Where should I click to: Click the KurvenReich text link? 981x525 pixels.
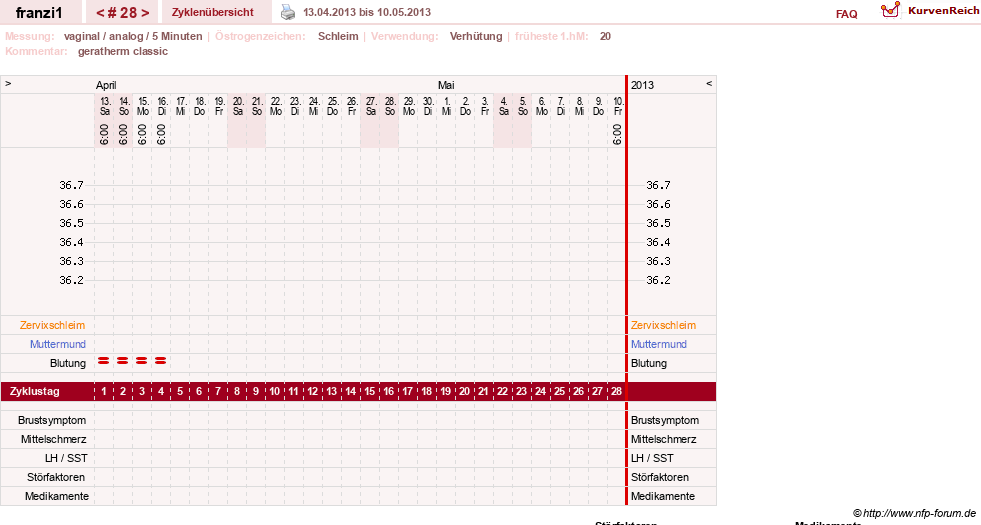943,11
